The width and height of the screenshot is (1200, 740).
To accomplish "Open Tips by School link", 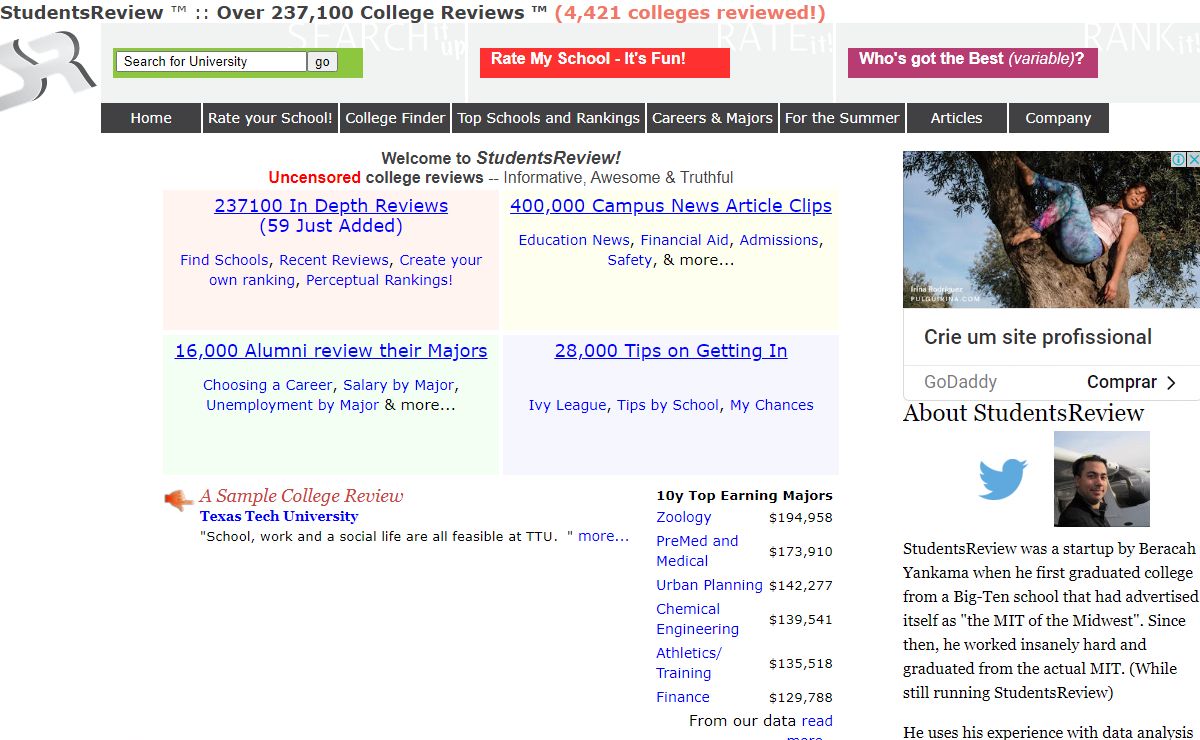I will point(668,405).
